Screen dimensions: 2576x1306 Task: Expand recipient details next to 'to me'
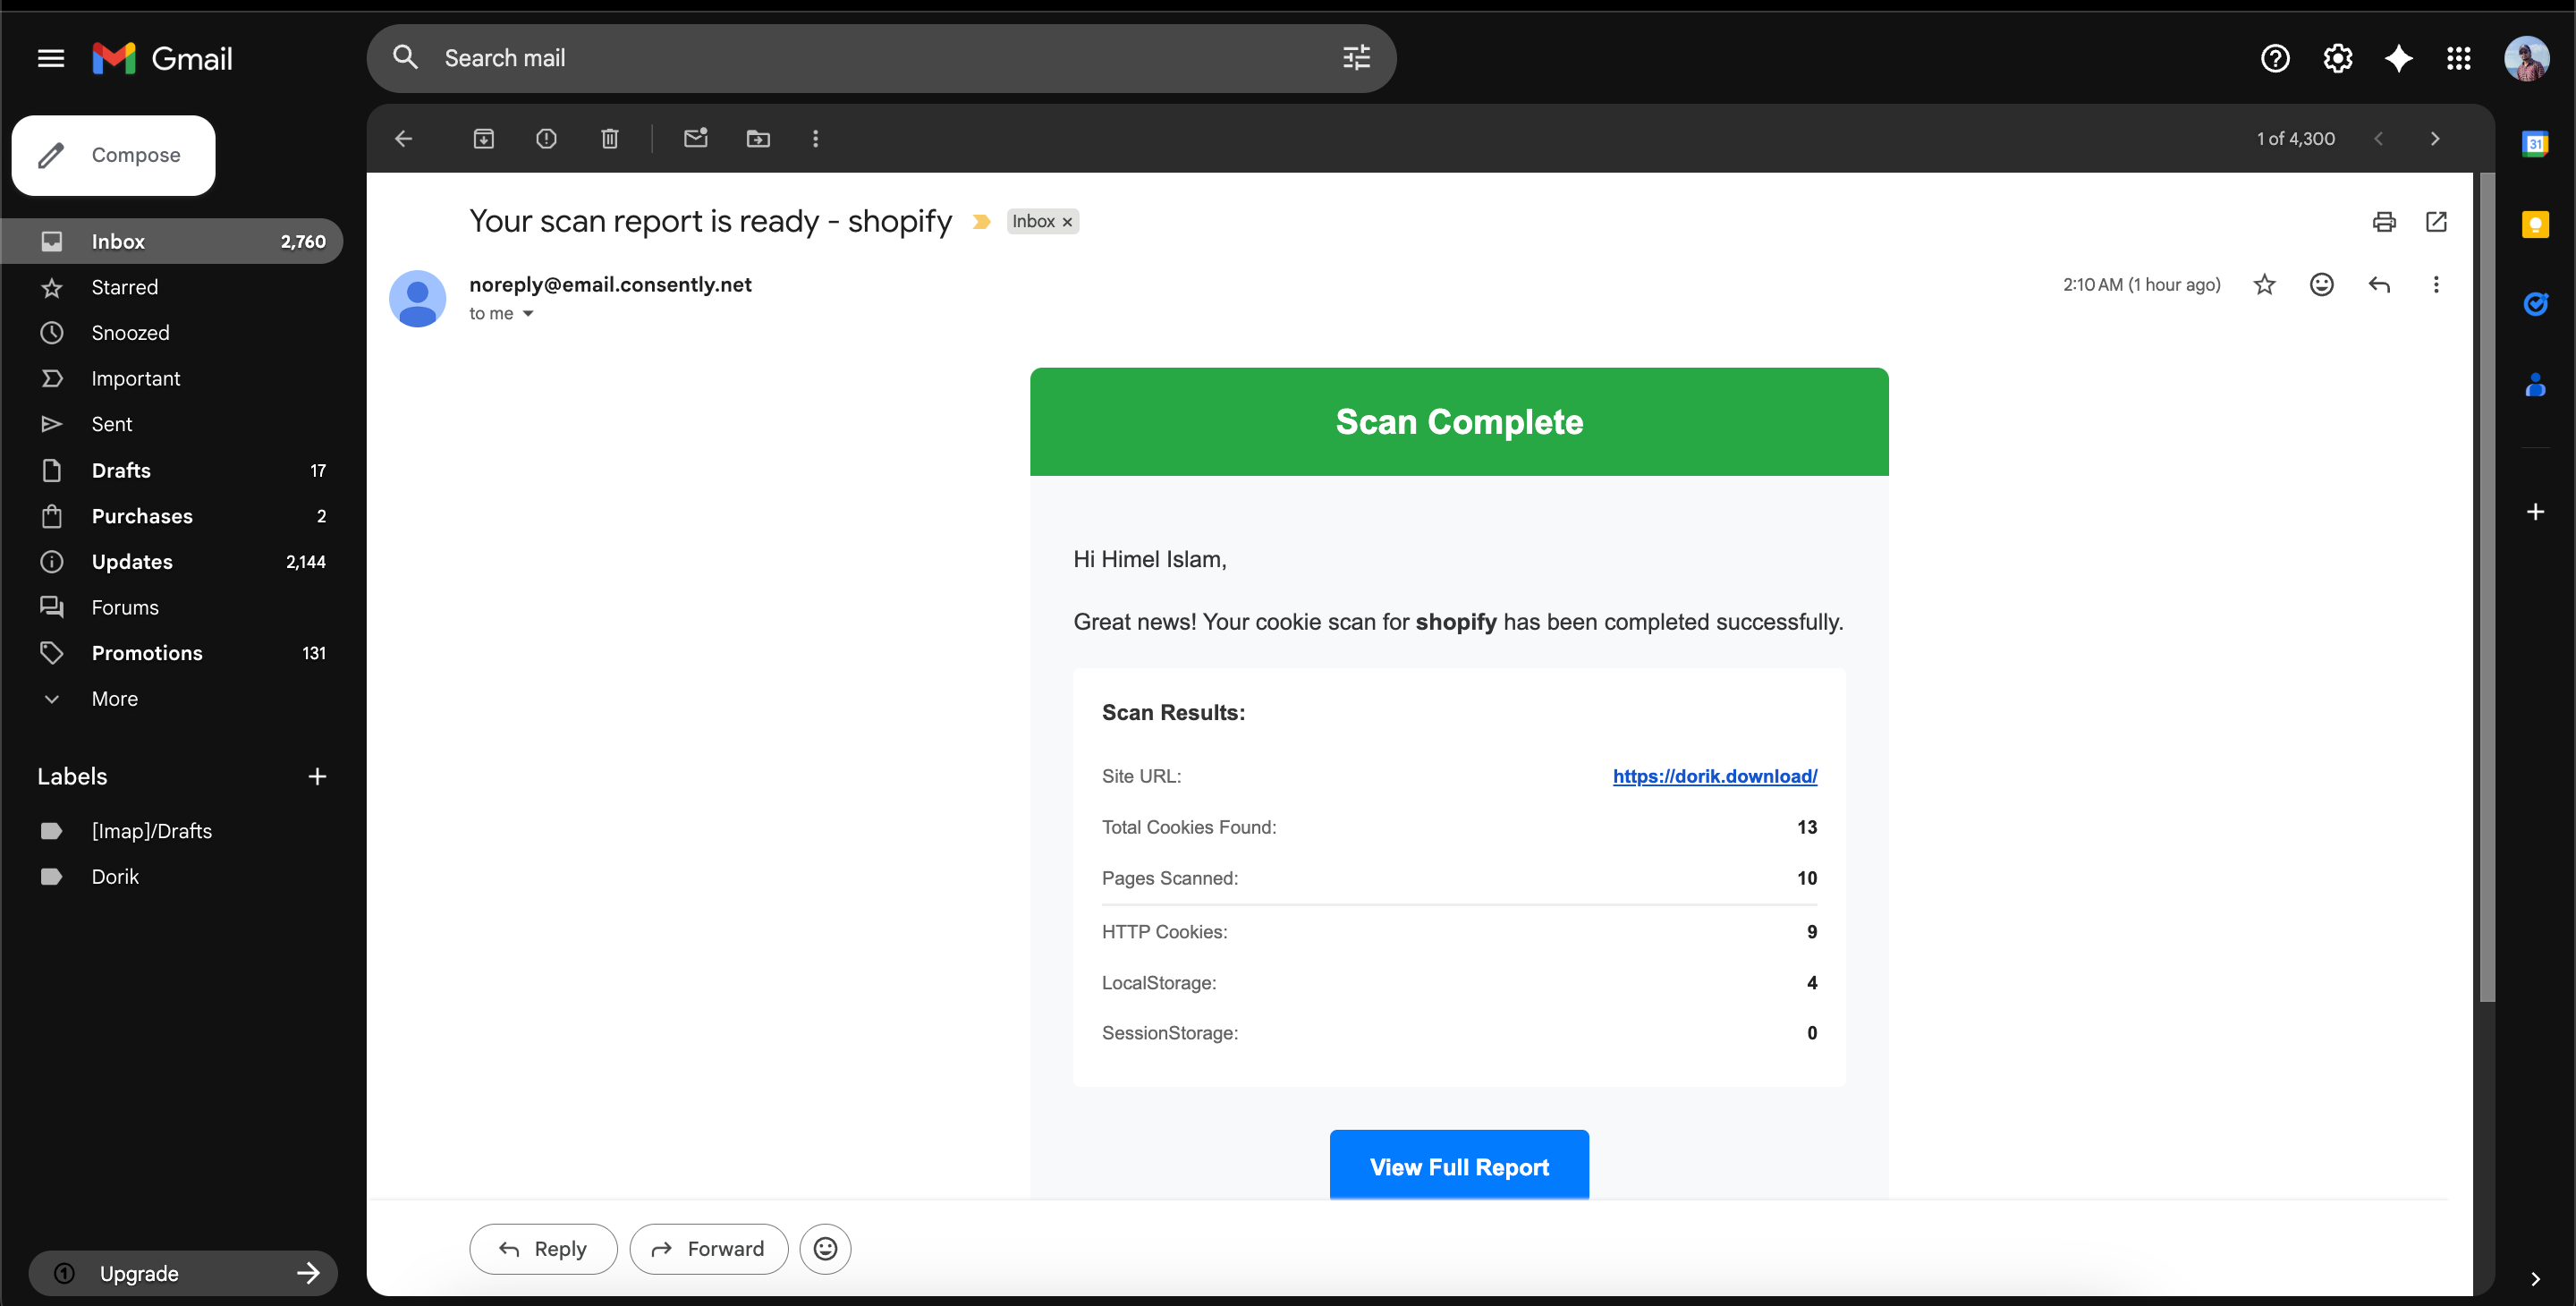[x=528, y=314]
